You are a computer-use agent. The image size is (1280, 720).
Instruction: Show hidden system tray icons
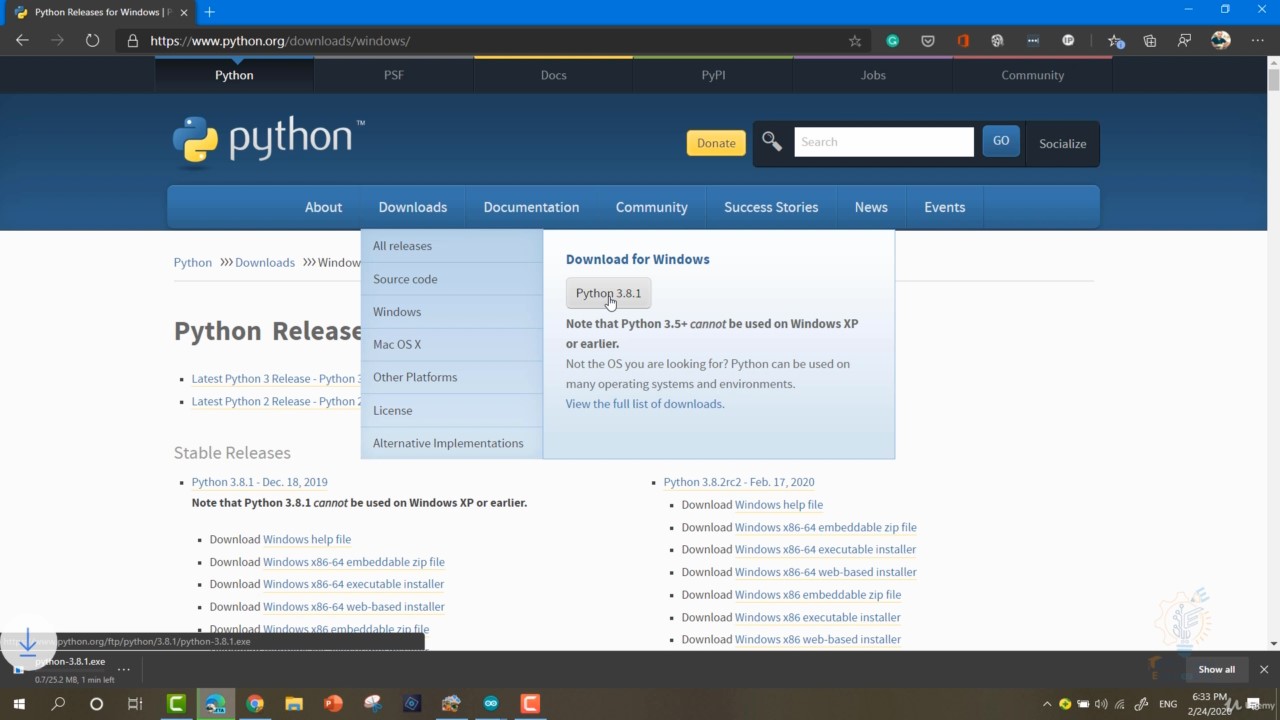(1047, 704)
